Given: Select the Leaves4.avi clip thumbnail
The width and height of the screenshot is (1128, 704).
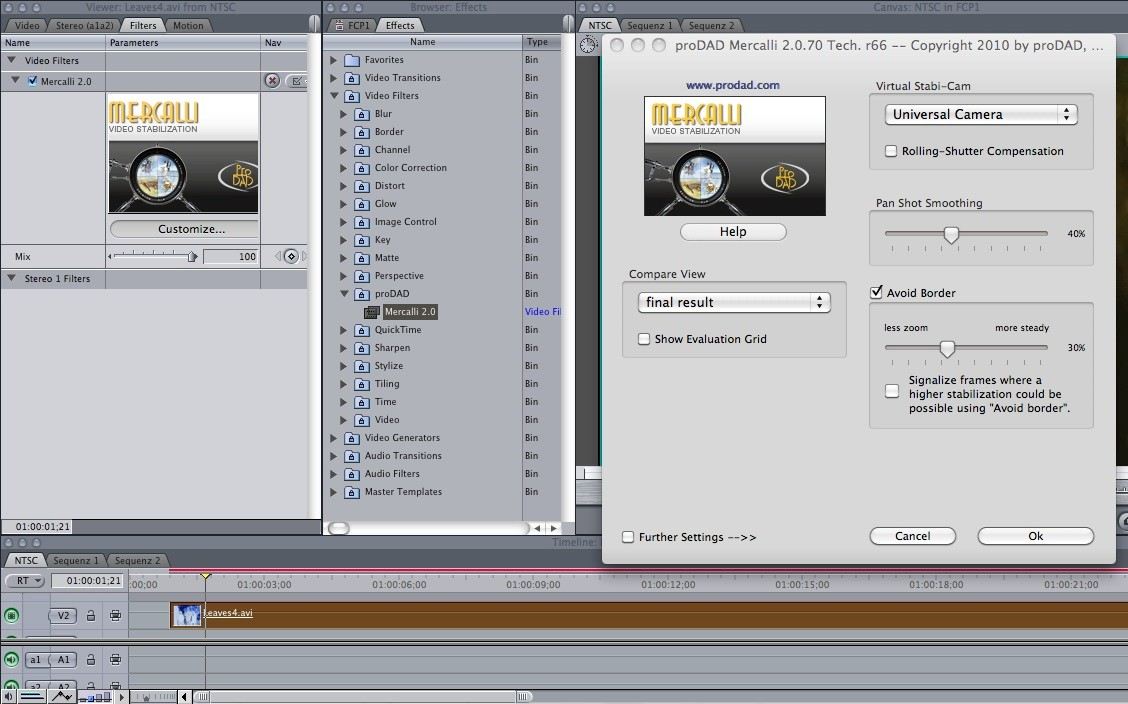Looking at the screenshot, I should click(187, 615).
